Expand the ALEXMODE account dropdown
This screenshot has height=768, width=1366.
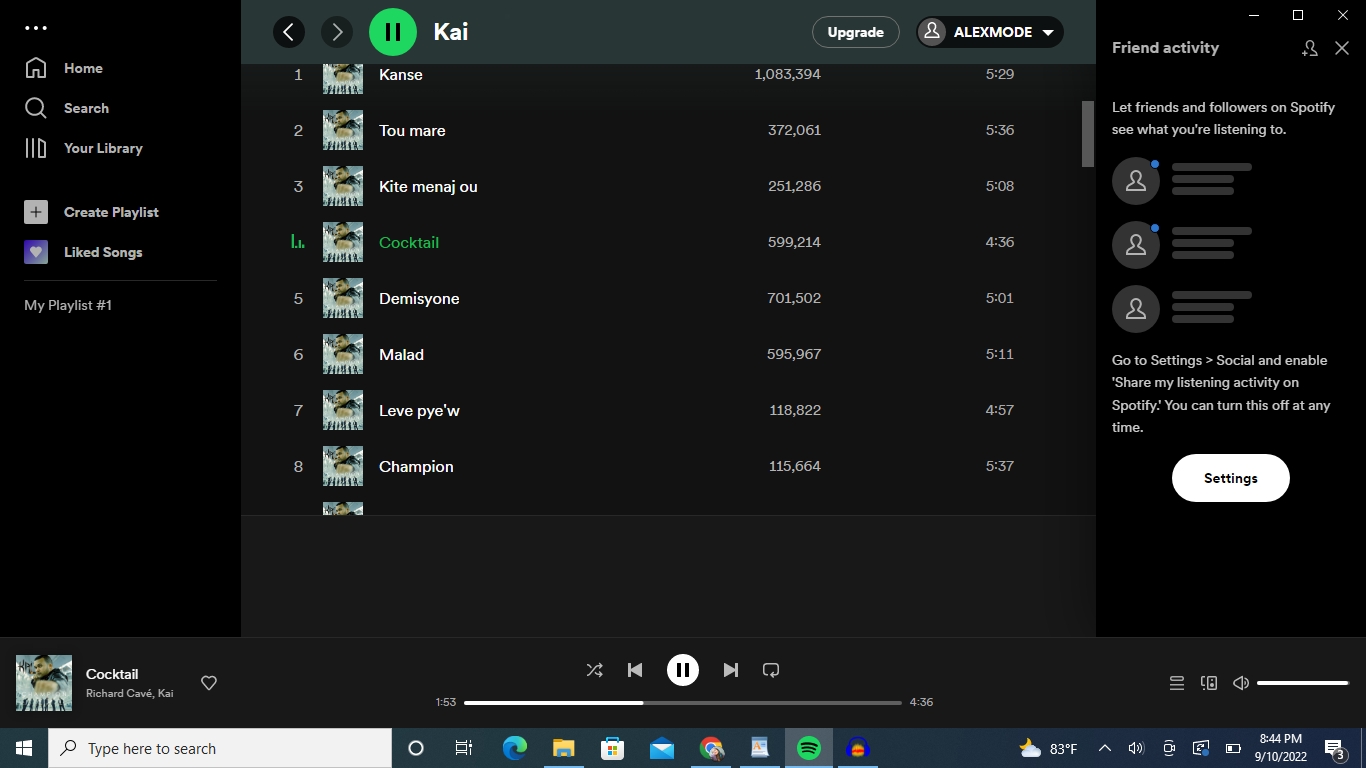[x=990, y=32]
